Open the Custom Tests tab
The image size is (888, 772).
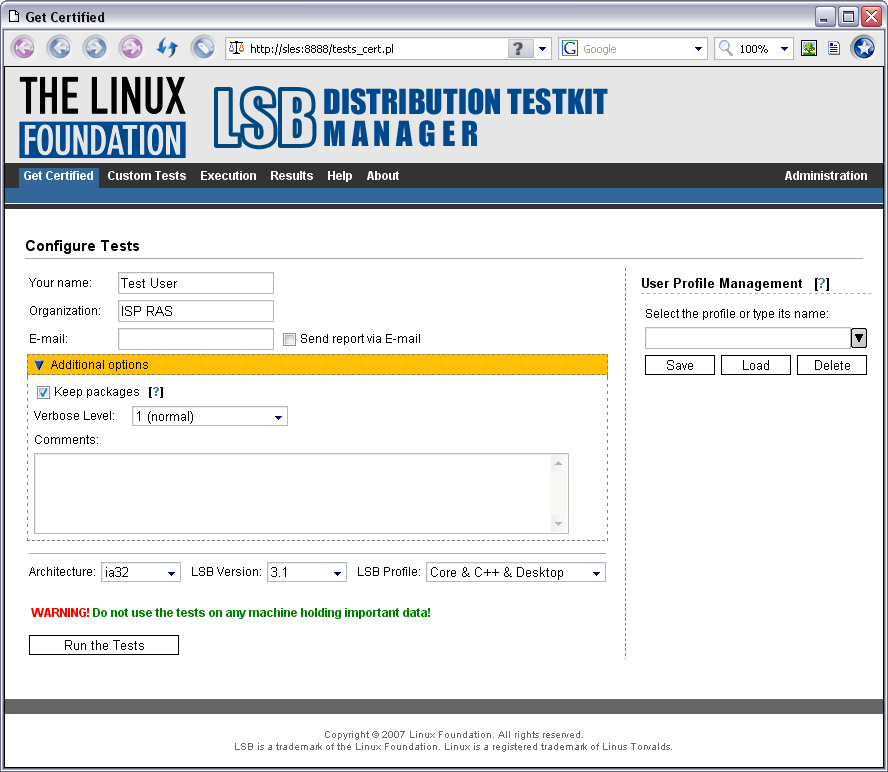147,176
